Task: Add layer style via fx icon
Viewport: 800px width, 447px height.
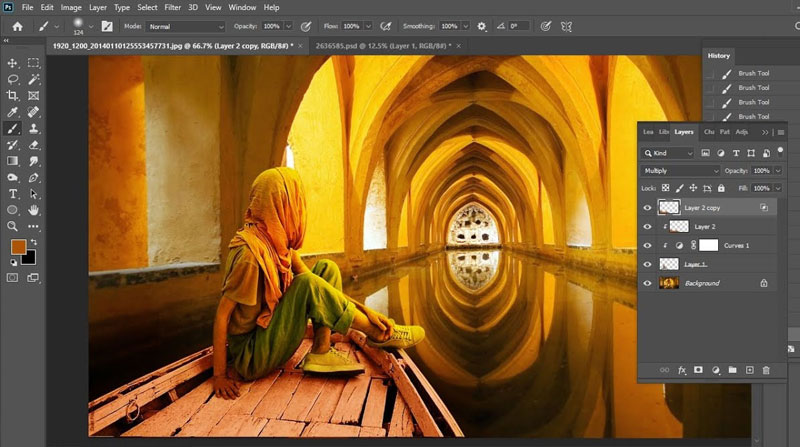Action: (x=682, y=370)
